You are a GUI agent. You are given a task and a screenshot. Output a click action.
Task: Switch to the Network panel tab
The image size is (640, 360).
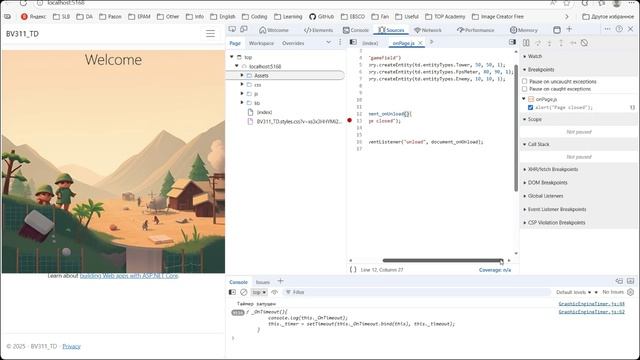pyautogui.click(x=428, y=30)
